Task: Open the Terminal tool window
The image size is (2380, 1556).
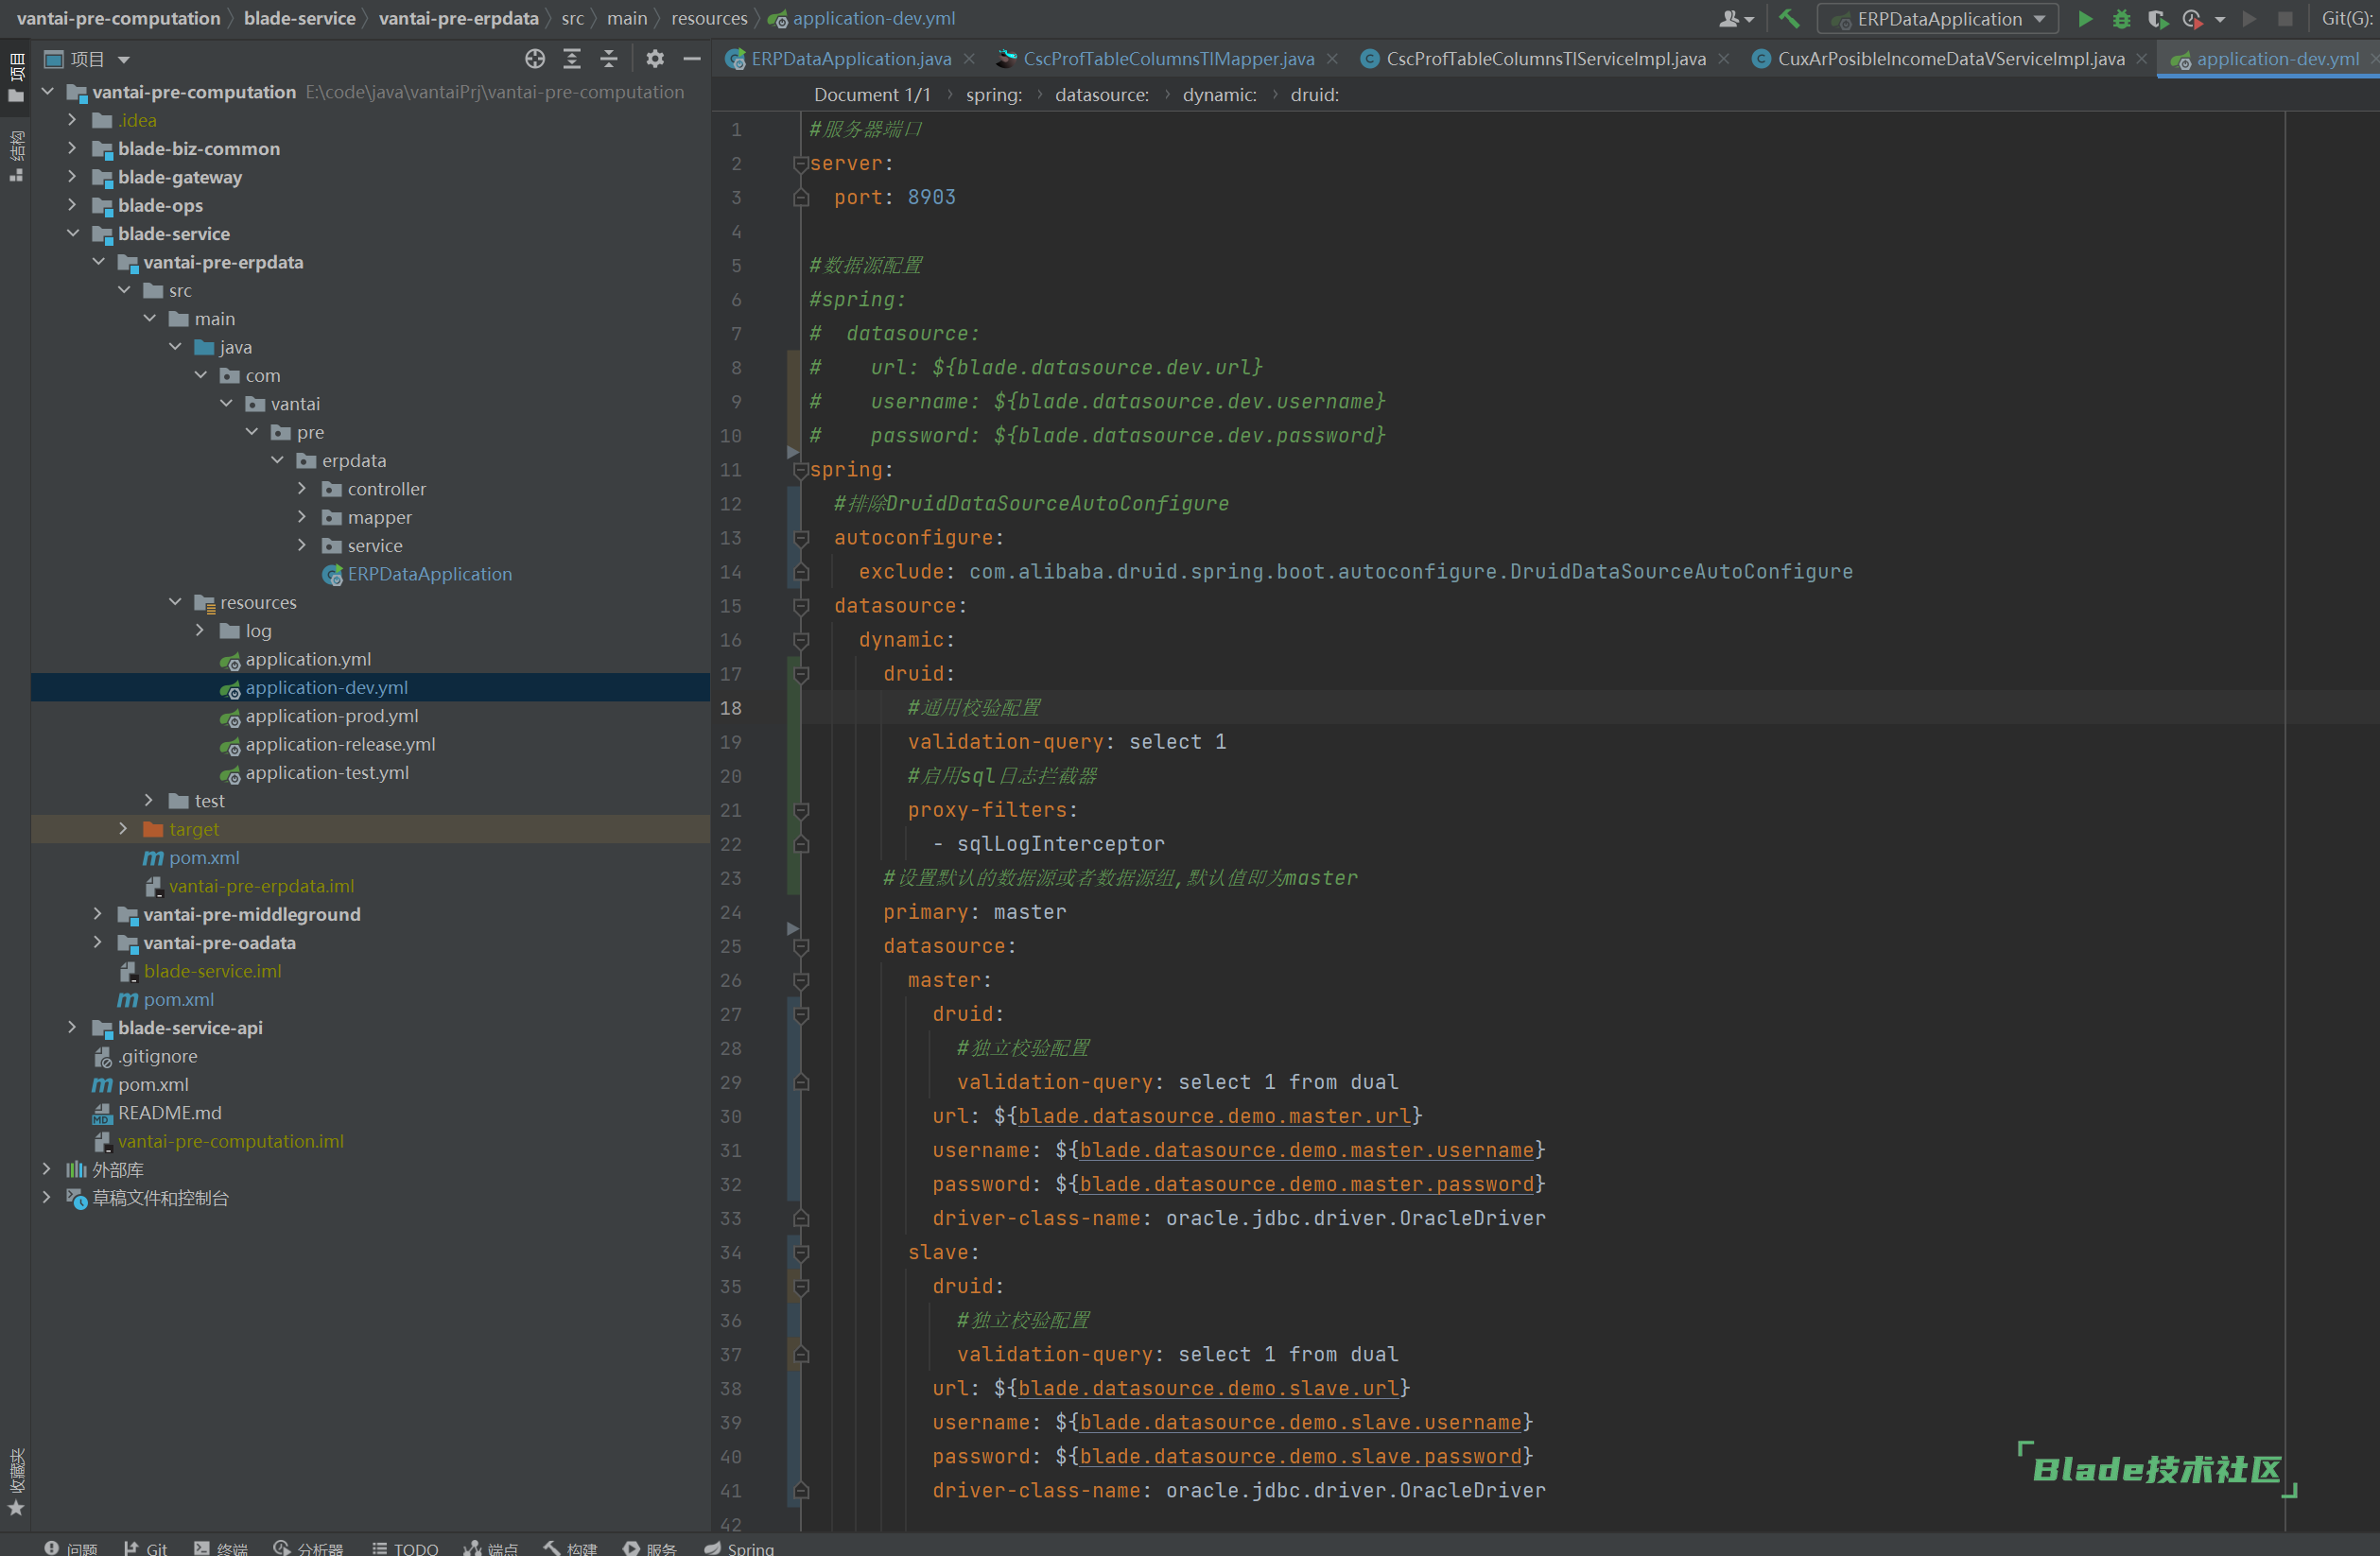Action: [x=221, y=1548]
